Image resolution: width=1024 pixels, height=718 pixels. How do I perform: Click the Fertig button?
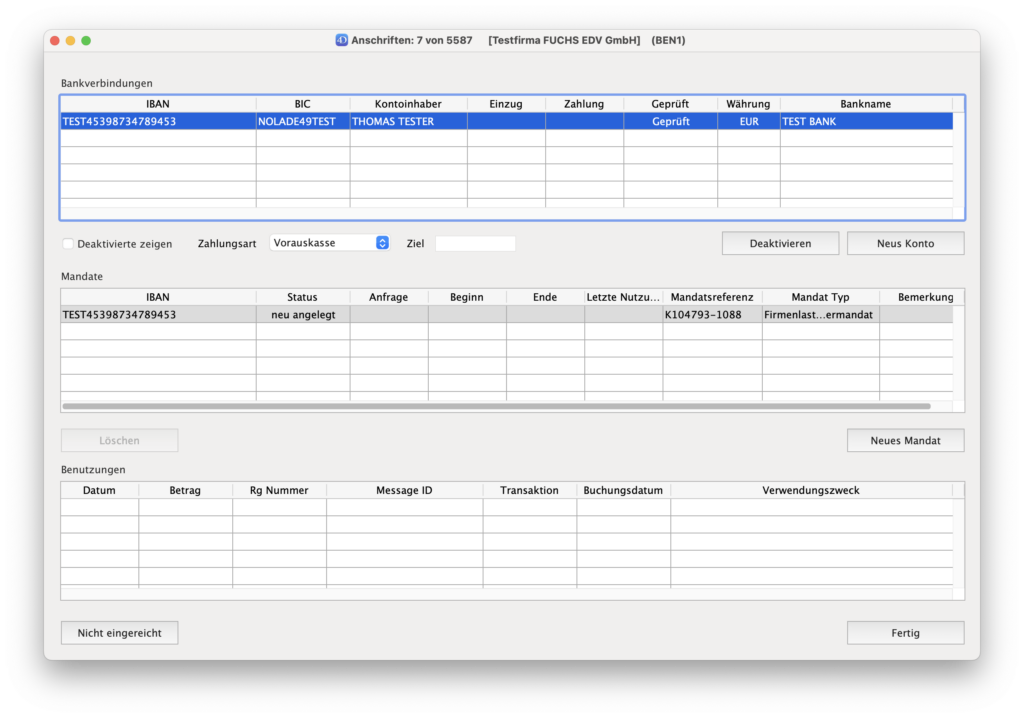(905, 633)
